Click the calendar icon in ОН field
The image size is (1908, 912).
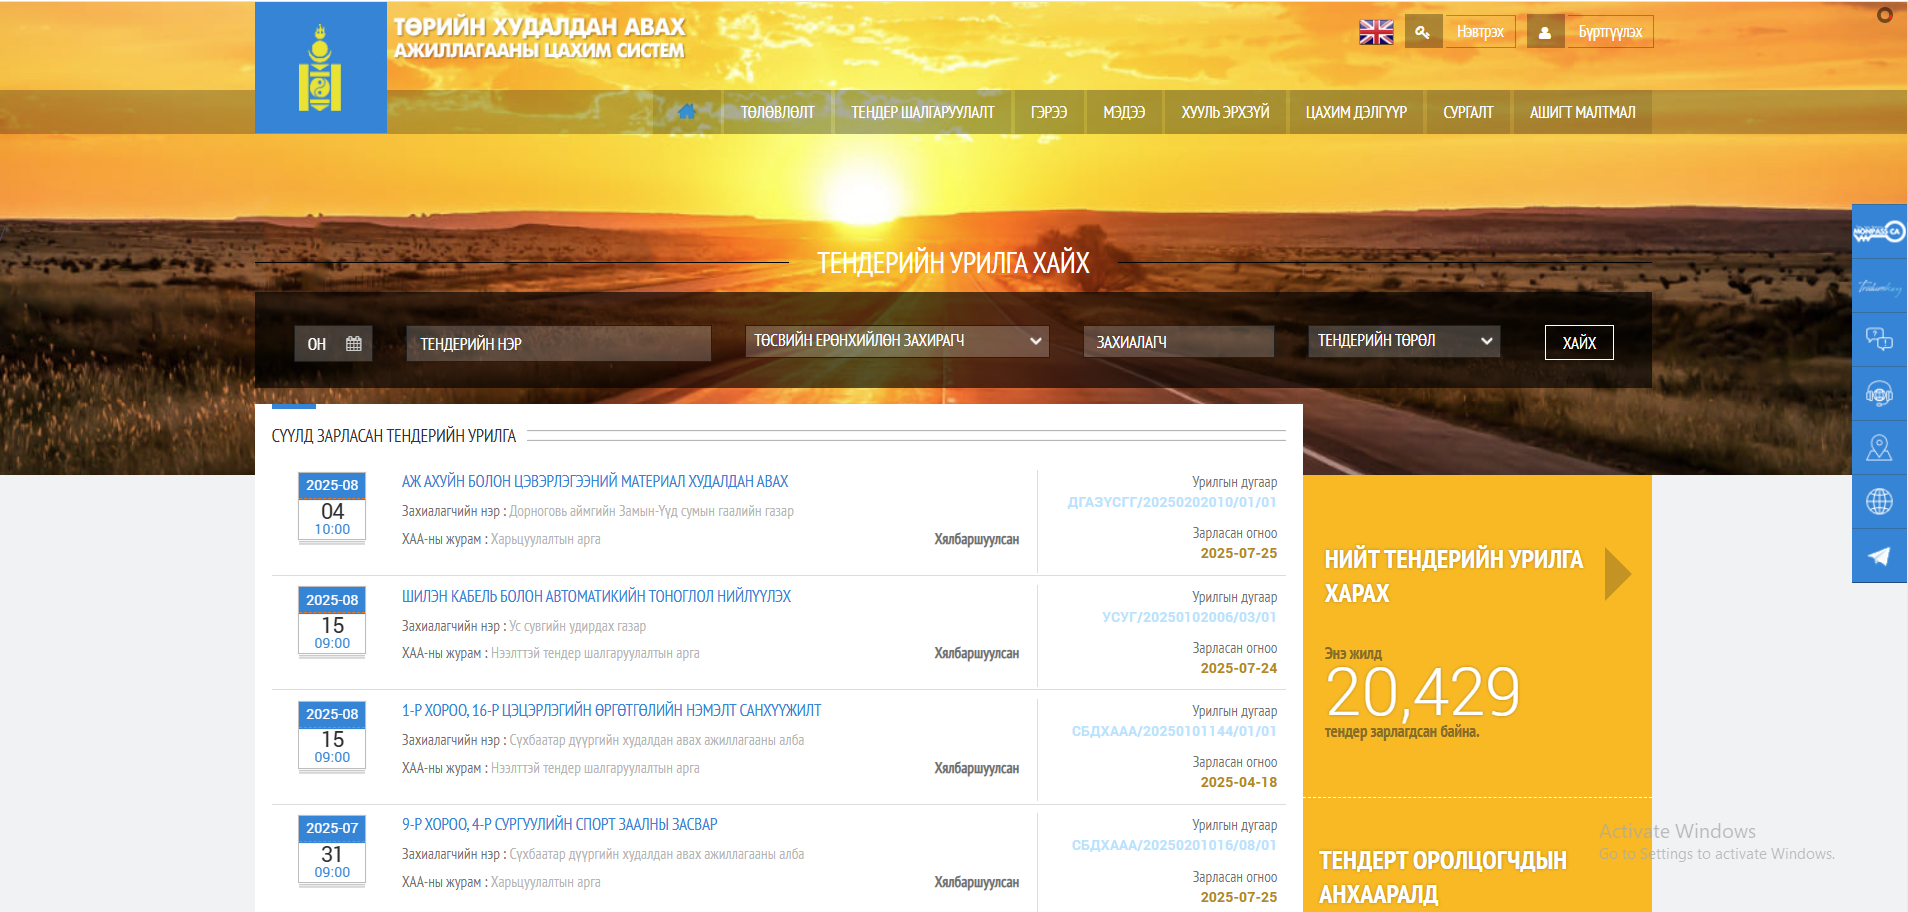click(353, 344)
